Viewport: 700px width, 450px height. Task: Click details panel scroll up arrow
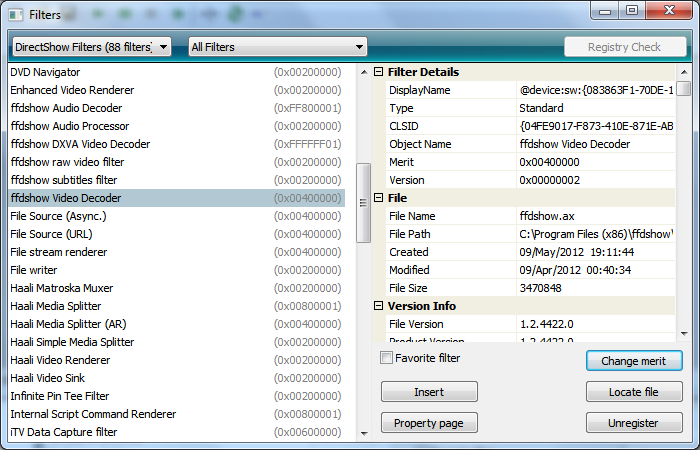tap(683, 72)
